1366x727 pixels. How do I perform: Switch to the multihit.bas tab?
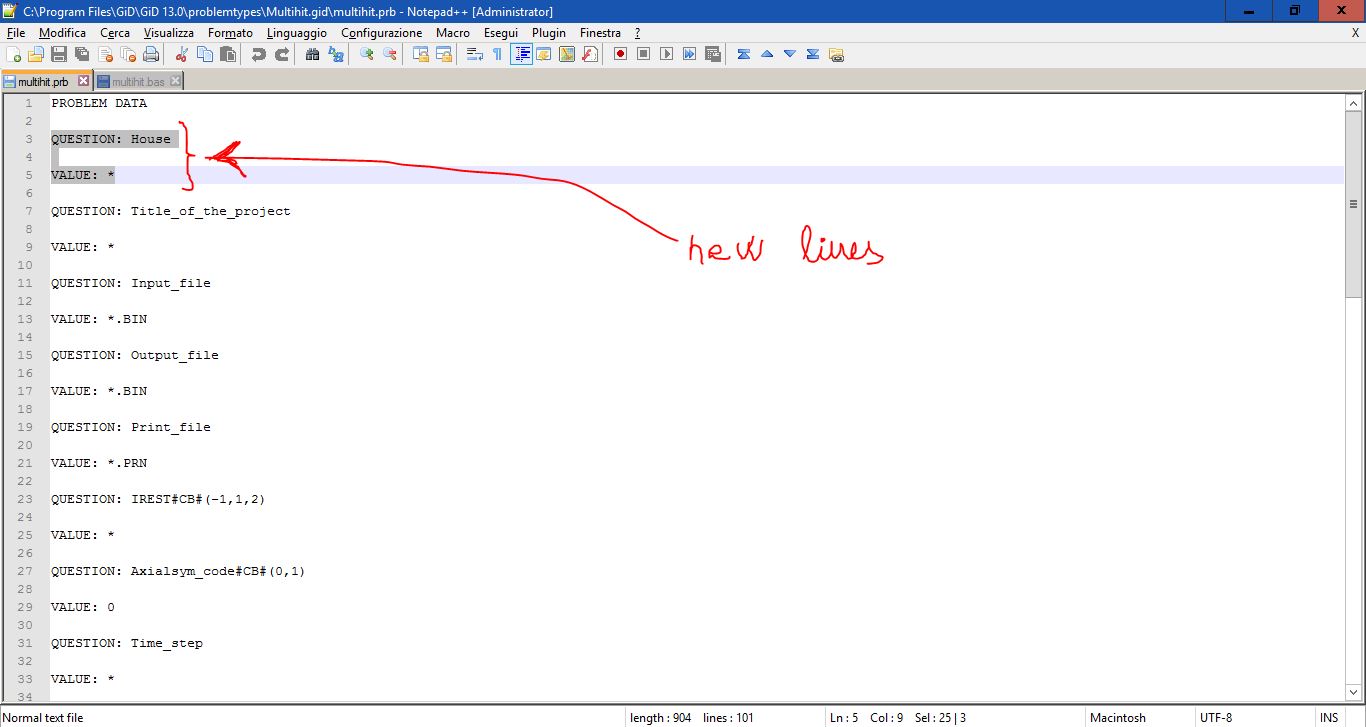click(137, 82)
